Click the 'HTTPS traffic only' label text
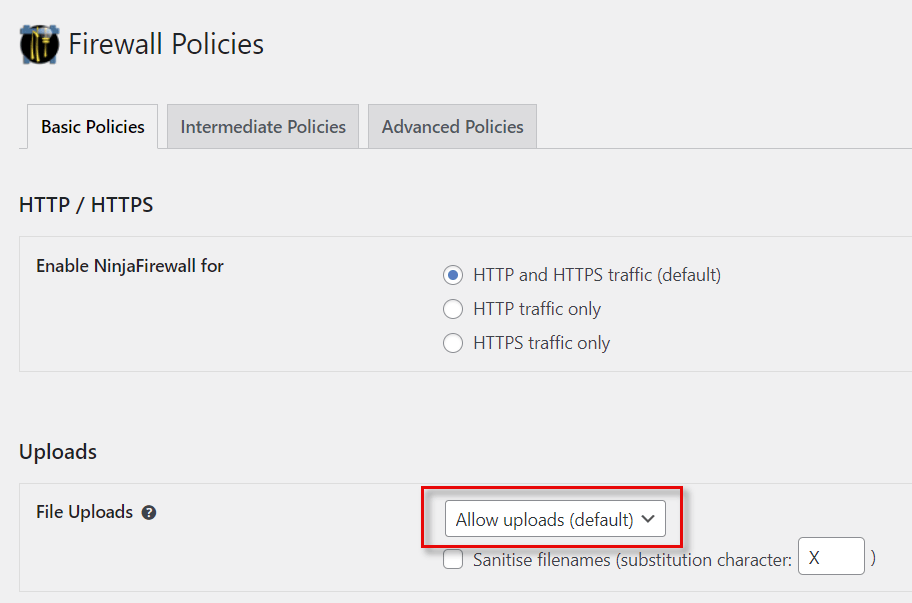This screenshot has height=603, width=912. 541,343
